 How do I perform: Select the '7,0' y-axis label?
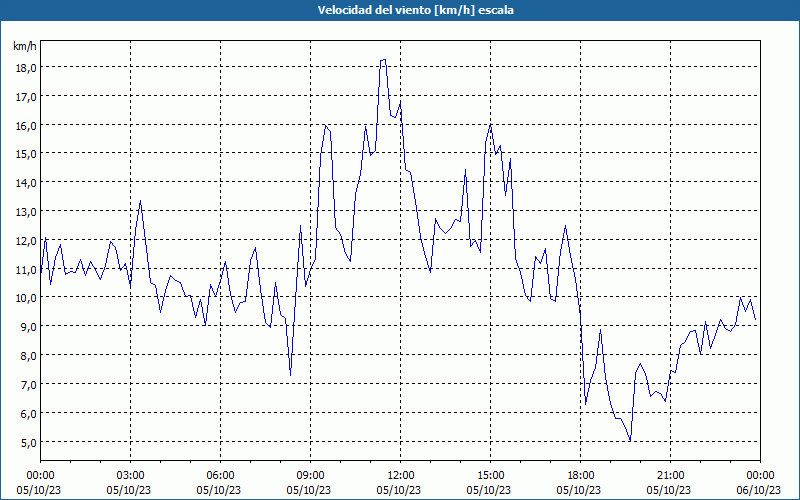click(x=28, y=384)
